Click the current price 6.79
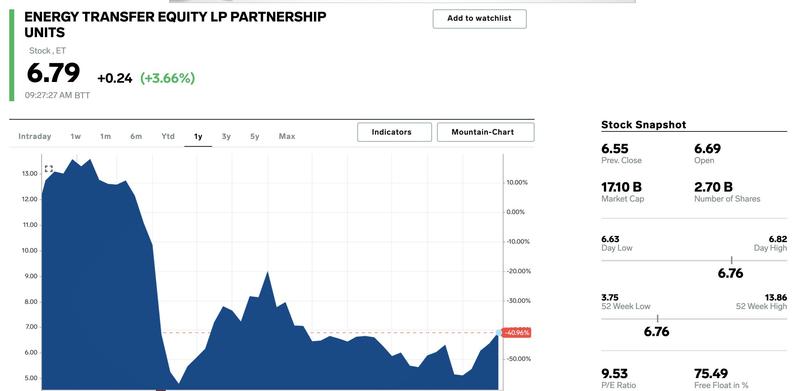 tap(54, 72)
